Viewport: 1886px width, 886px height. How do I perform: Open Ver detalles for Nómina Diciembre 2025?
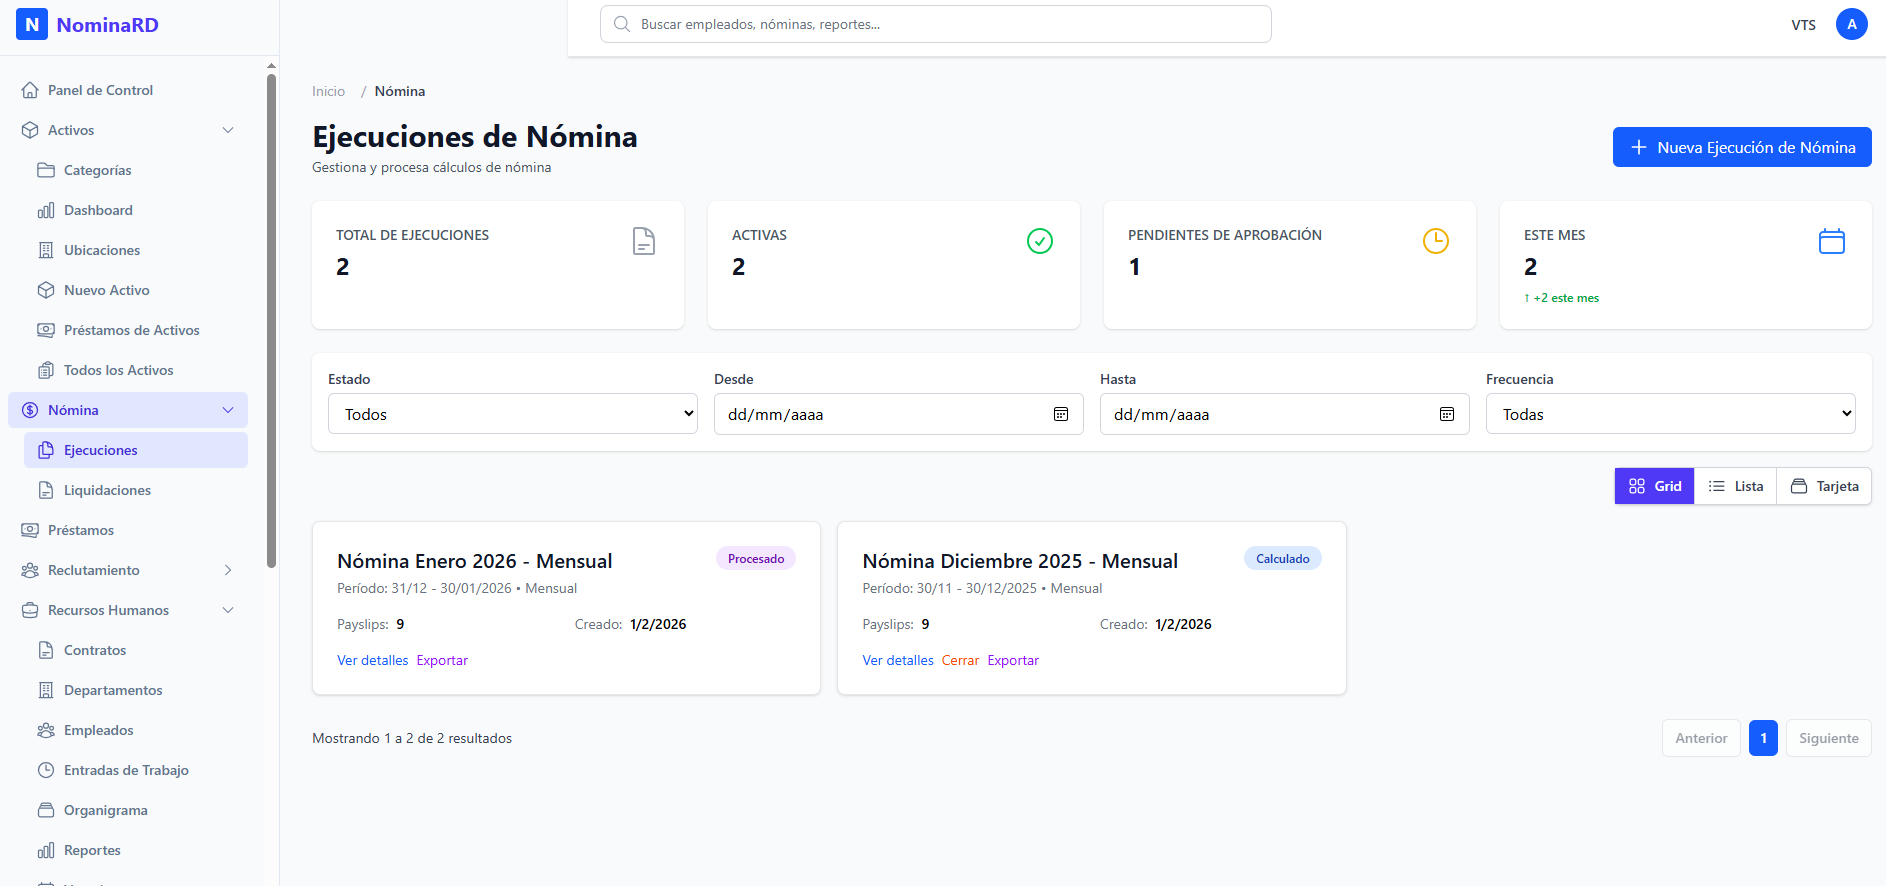898,660
